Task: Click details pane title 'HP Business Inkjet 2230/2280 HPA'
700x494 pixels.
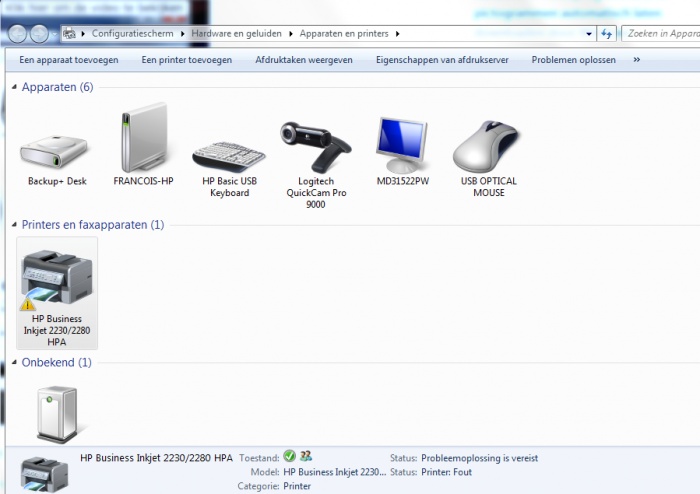Action: 156,458
